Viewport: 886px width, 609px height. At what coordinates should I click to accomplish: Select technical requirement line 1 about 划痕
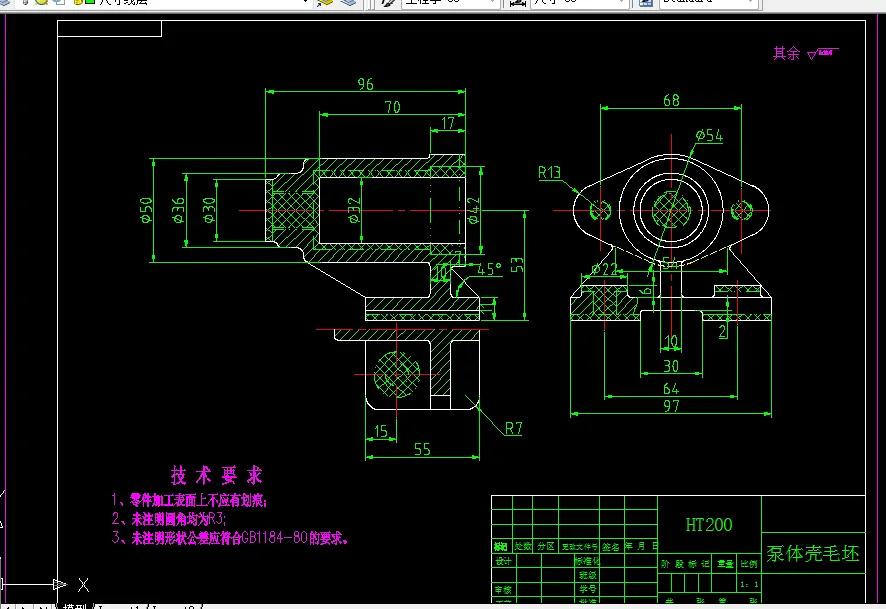[x=189, y=500]
